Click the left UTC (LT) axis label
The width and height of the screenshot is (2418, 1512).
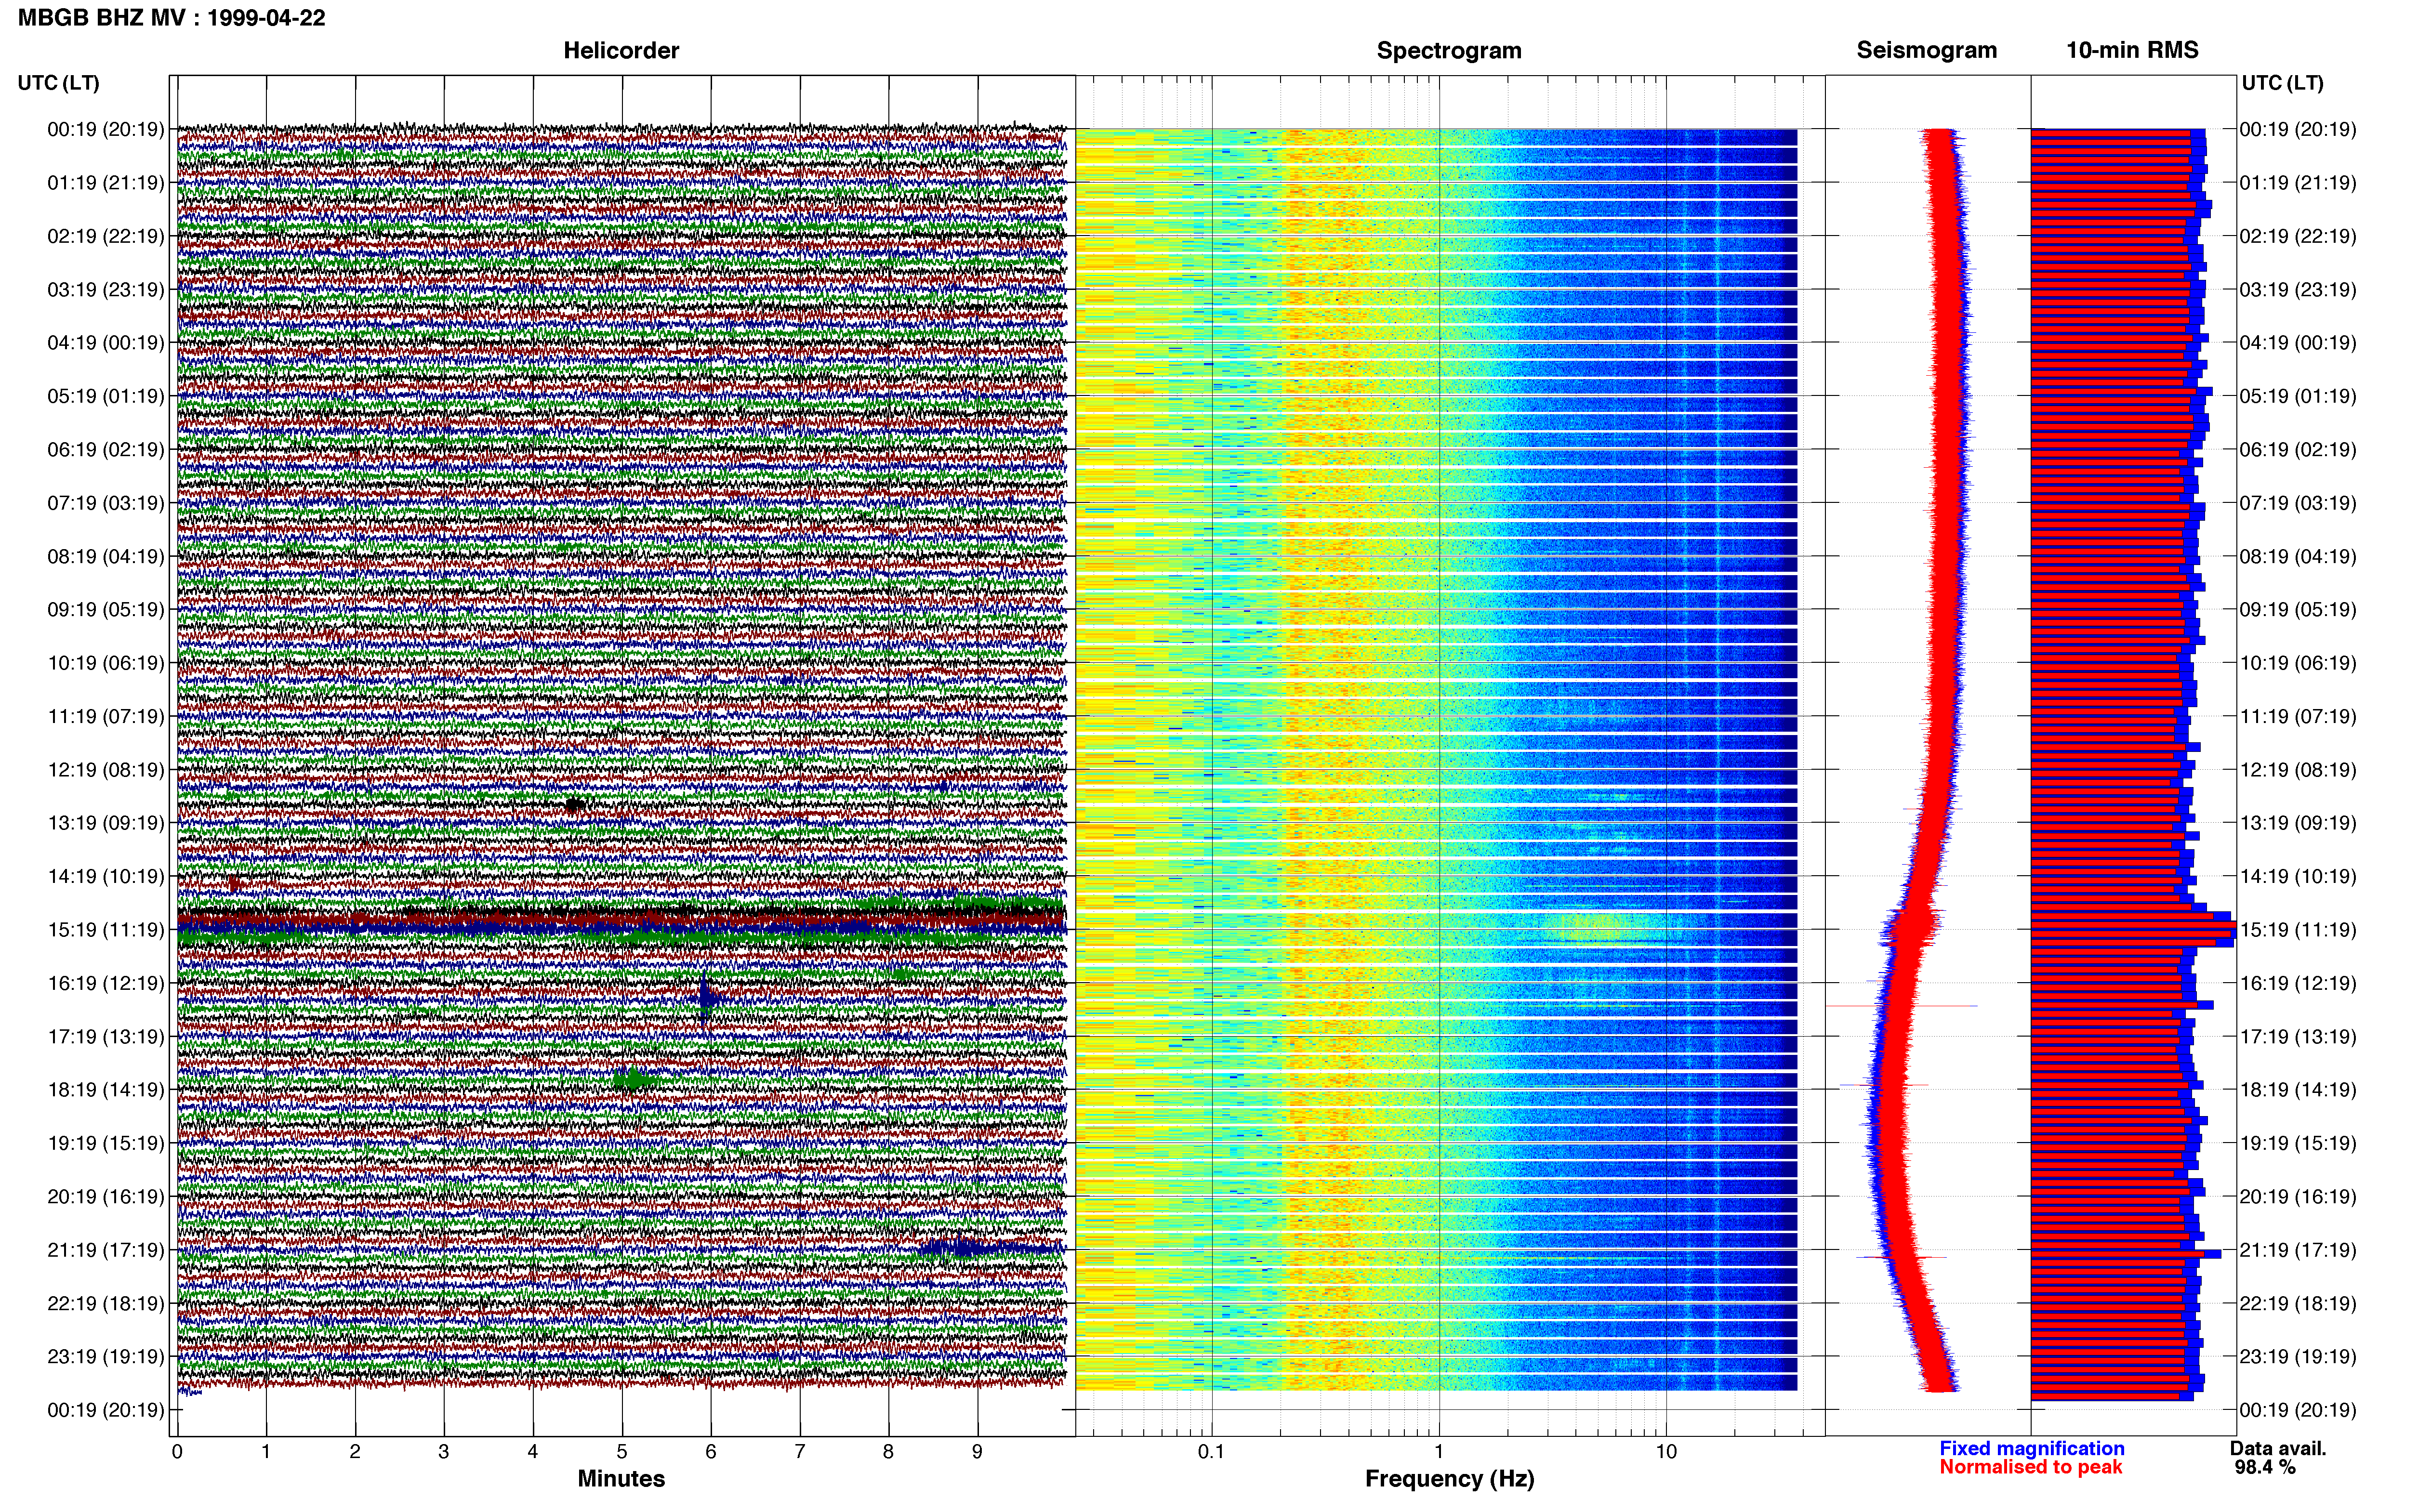[x=59, y=83]
